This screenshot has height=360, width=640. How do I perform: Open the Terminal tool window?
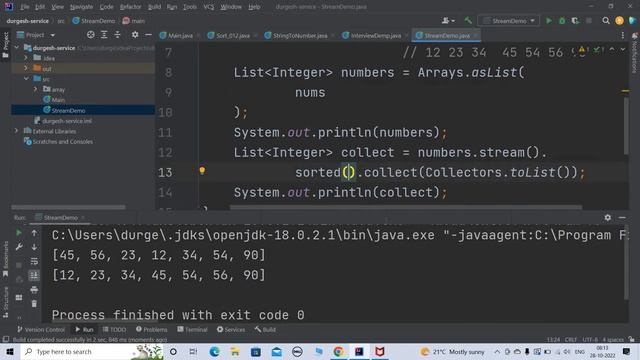192,329
